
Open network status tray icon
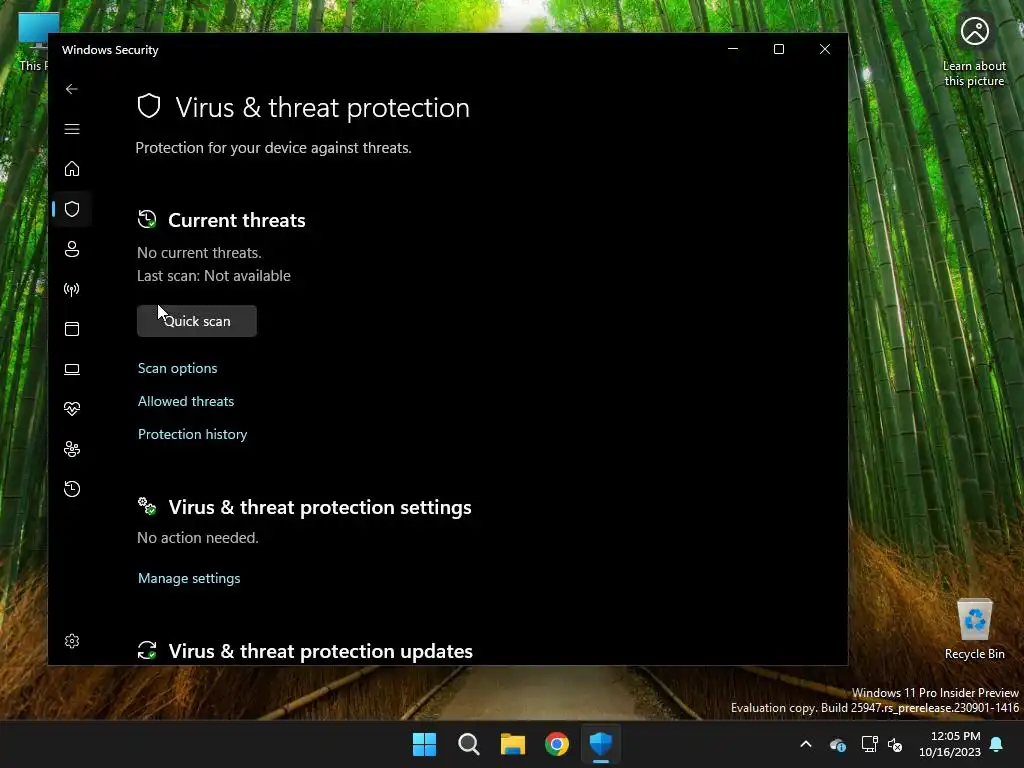click(x=869, y=744)
